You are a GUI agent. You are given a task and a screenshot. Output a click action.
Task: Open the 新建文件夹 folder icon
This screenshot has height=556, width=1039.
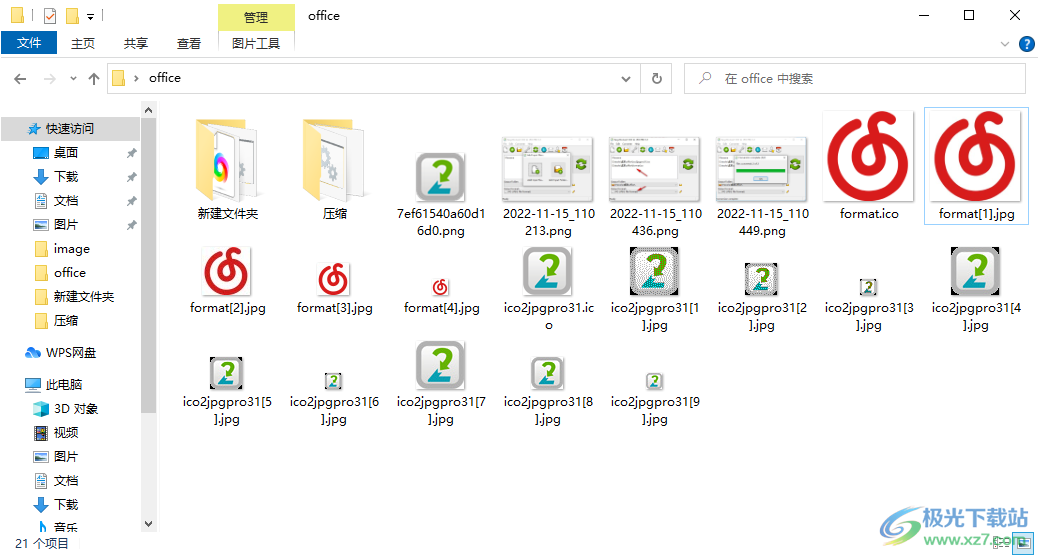pyautogui.click(x=227, y=160)
